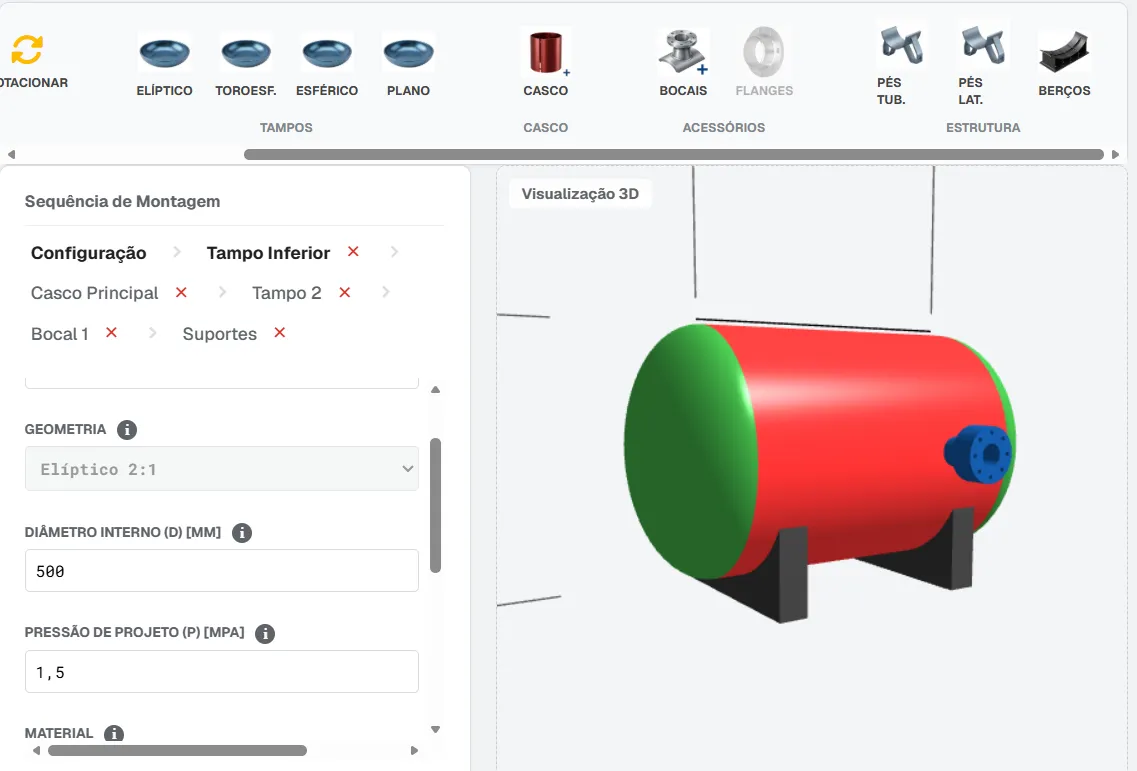Click the form panel scroll down arrow
1137x771 pixels.
(x=435, y=730)
